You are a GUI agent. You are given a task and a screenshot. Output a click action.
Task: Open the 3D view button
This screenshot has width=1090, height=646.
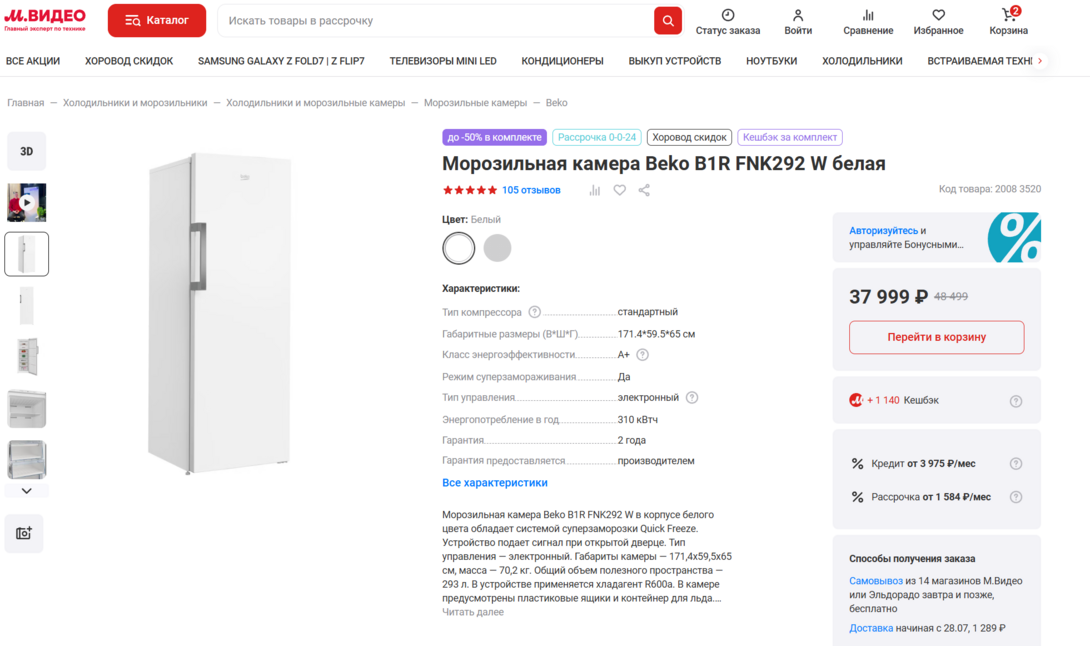tap(26, 152)
